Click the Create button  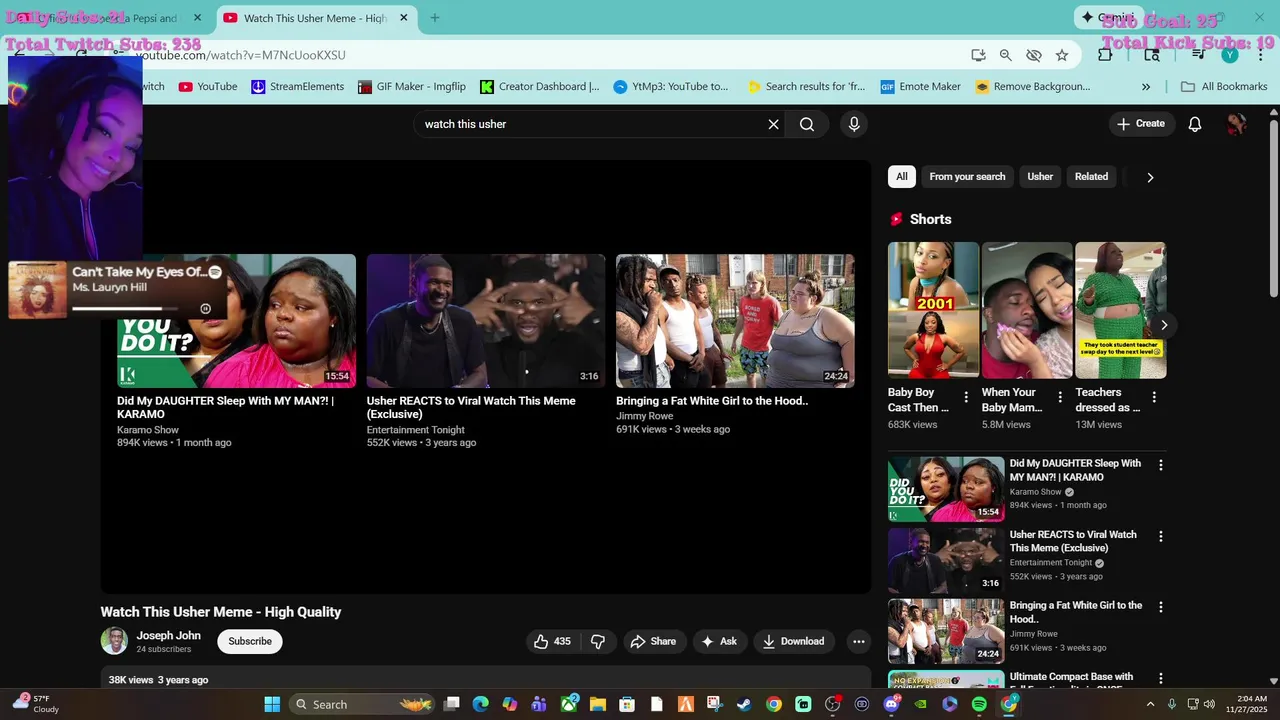pyautogui.click(x=1141, y=124)
